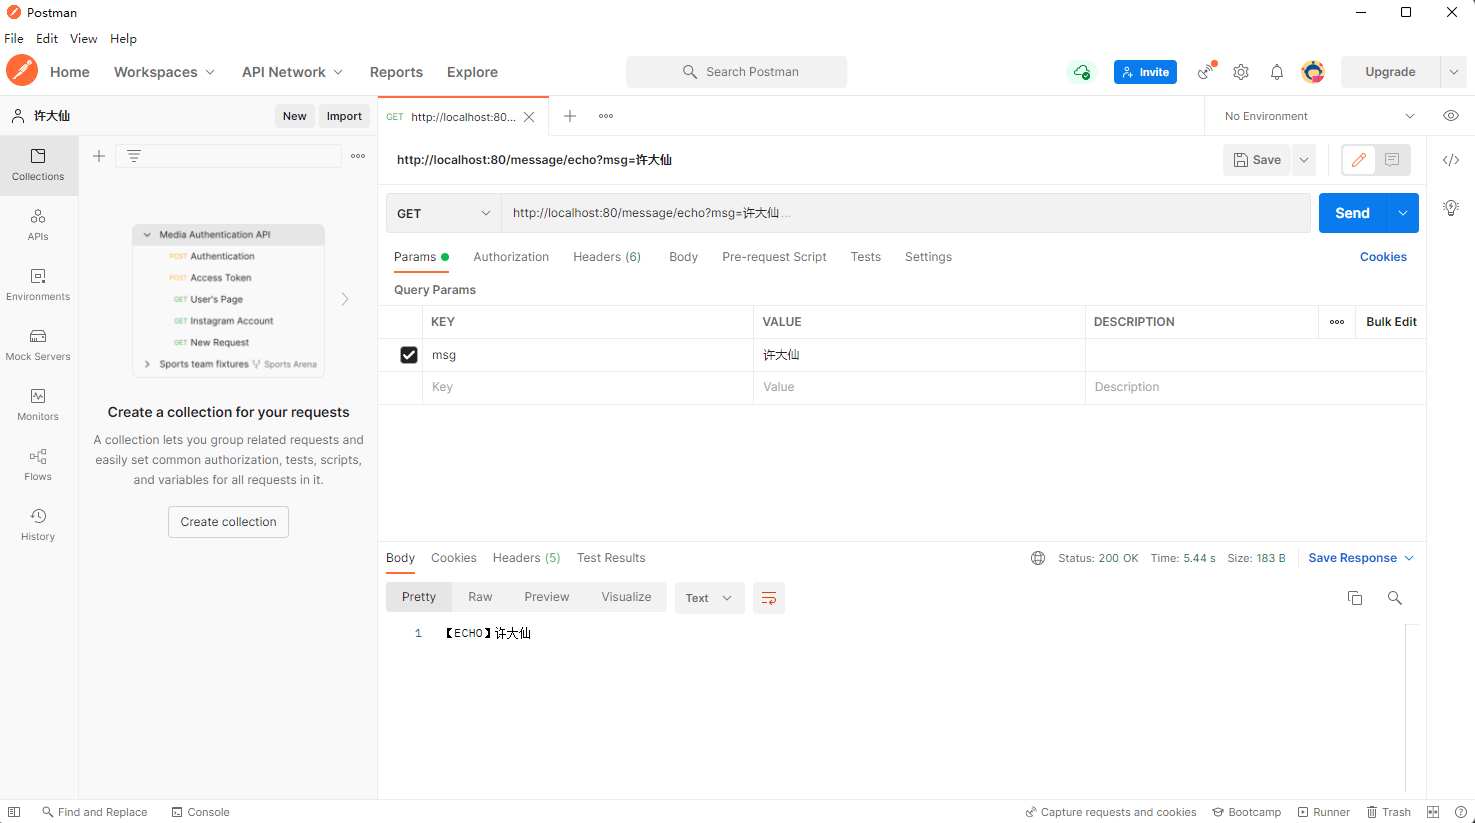This screenshot has width=1475, height=823.
Task: Open the code snippet panel icon
Action: coord(1451,160)
